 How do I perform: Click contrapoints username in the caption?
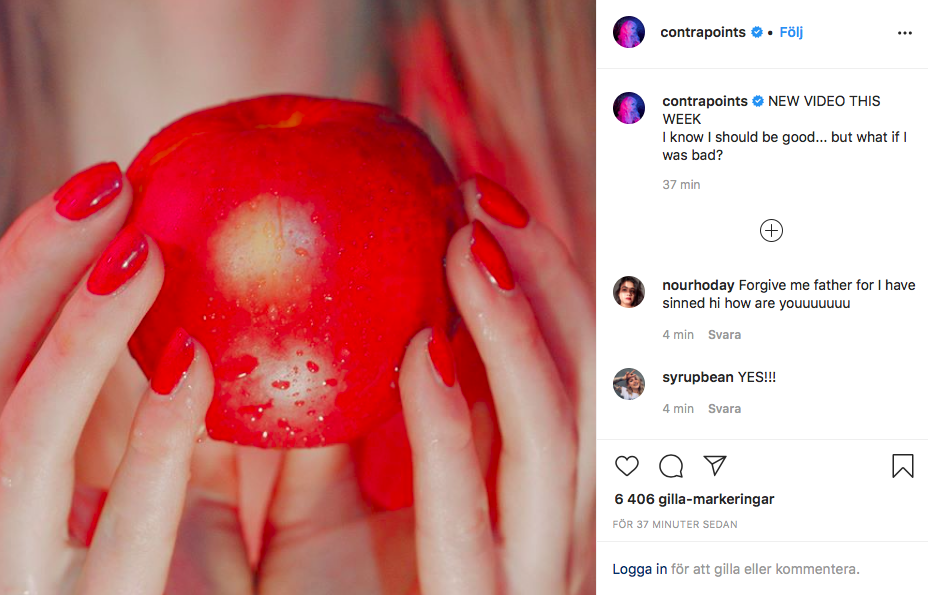click(x=705, y=101)
